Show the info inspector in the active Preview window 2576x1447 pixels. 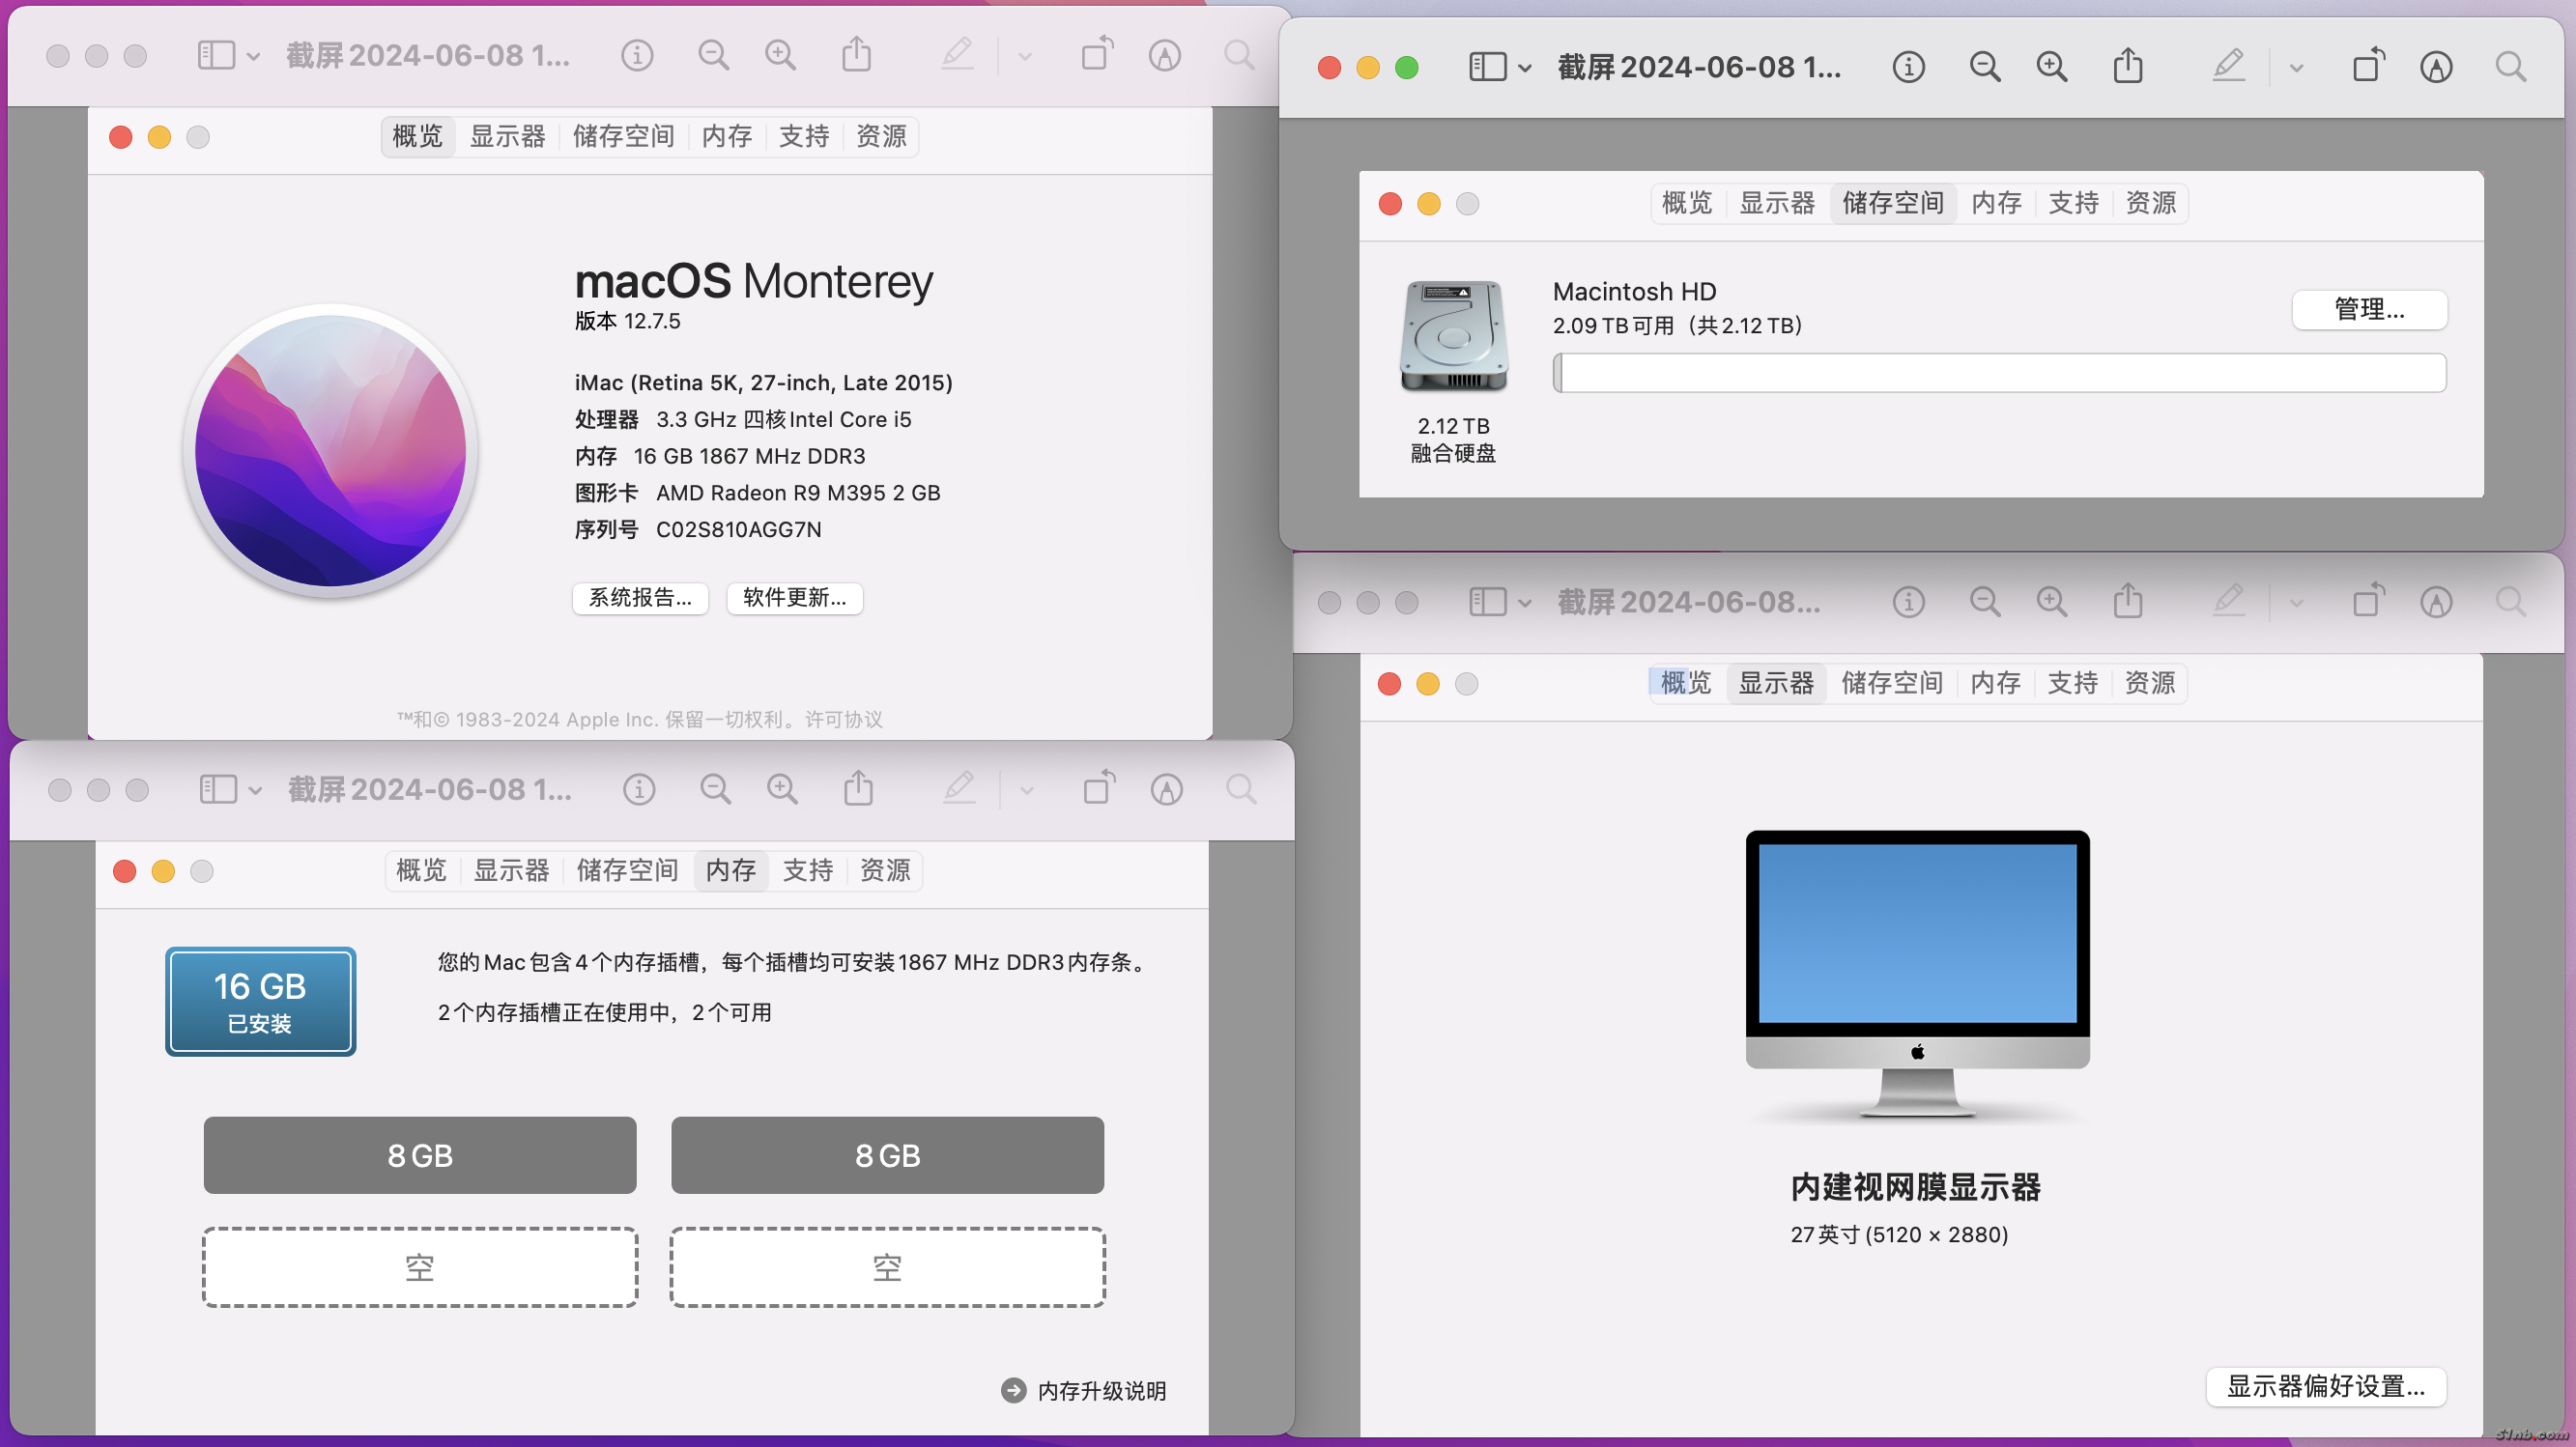1908,67
